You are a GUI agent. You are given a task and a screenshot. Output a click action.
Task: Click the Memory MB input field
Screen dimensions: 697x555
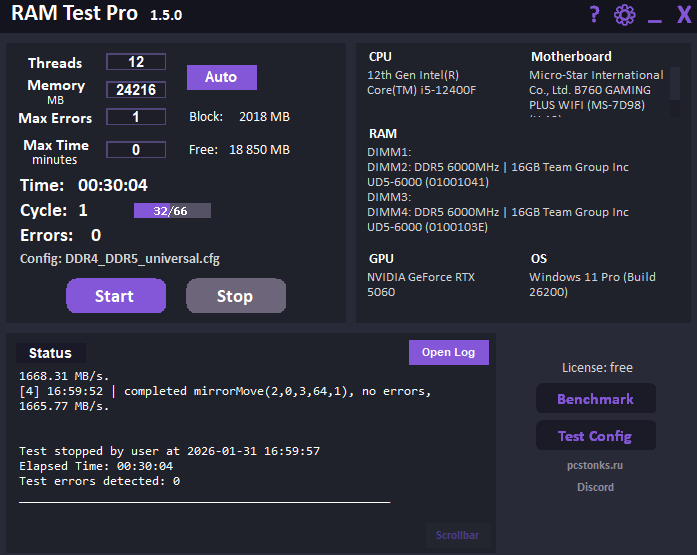(136, 90)
